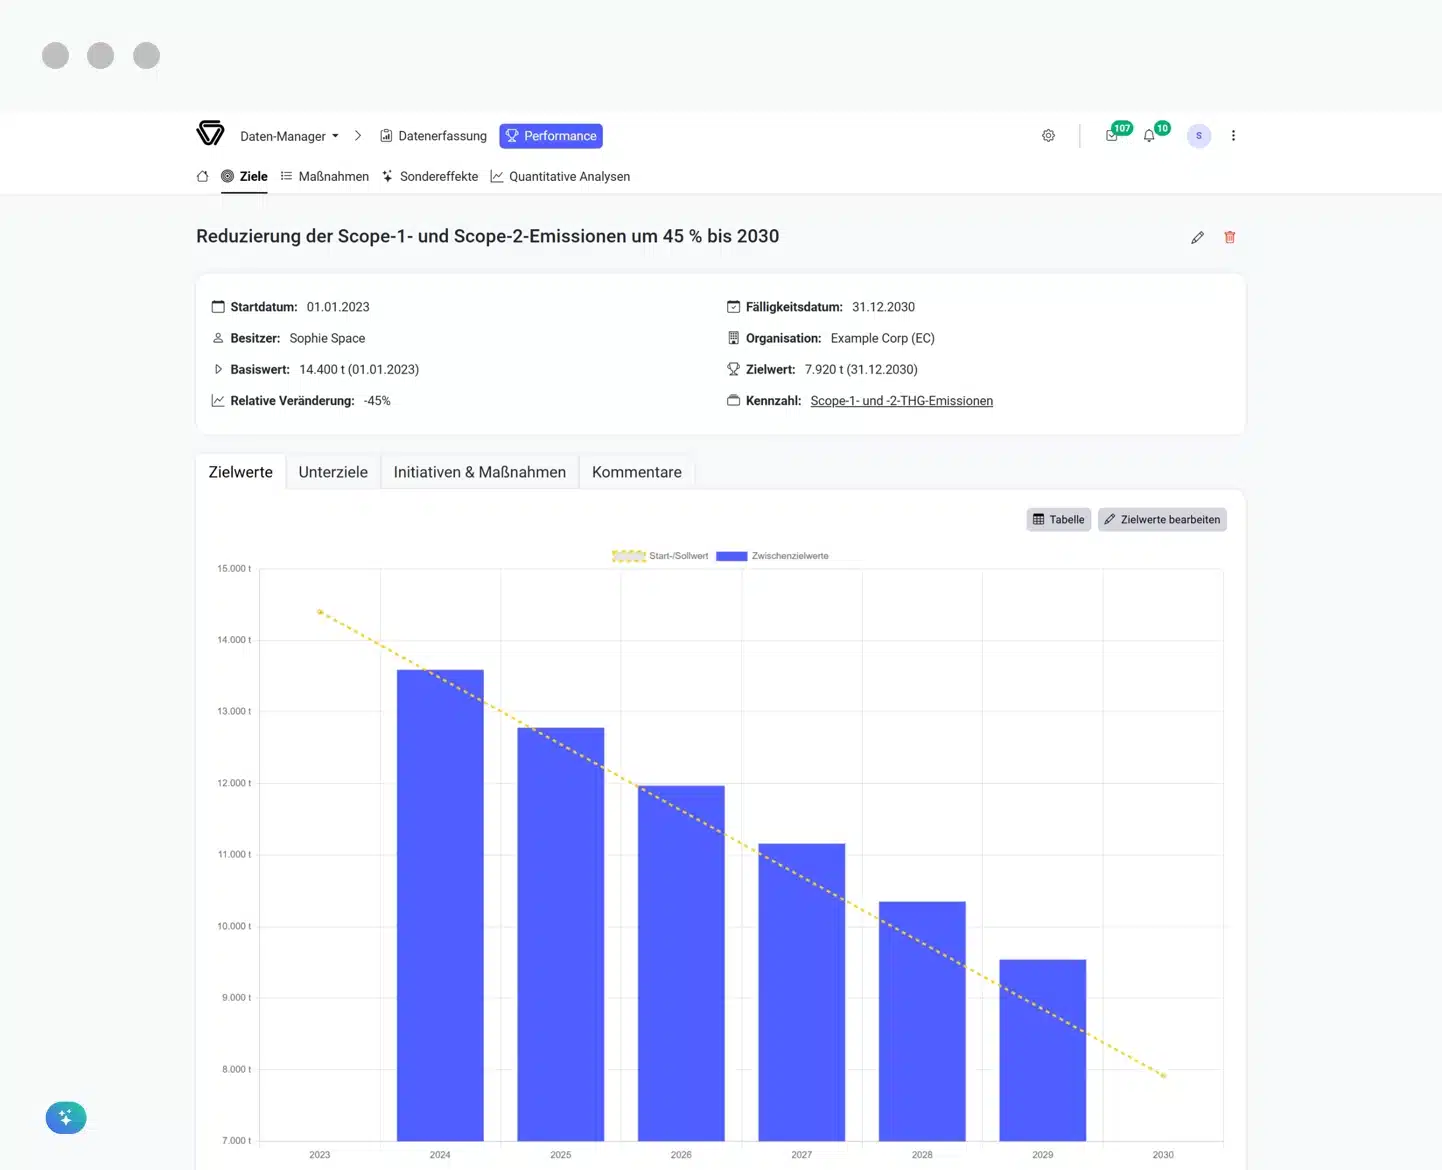Image resolution: width=1442 pixels, height=1170 pixels.
Task: Click the 2026 bar in the chart
Action: click(x=681, y=963)
